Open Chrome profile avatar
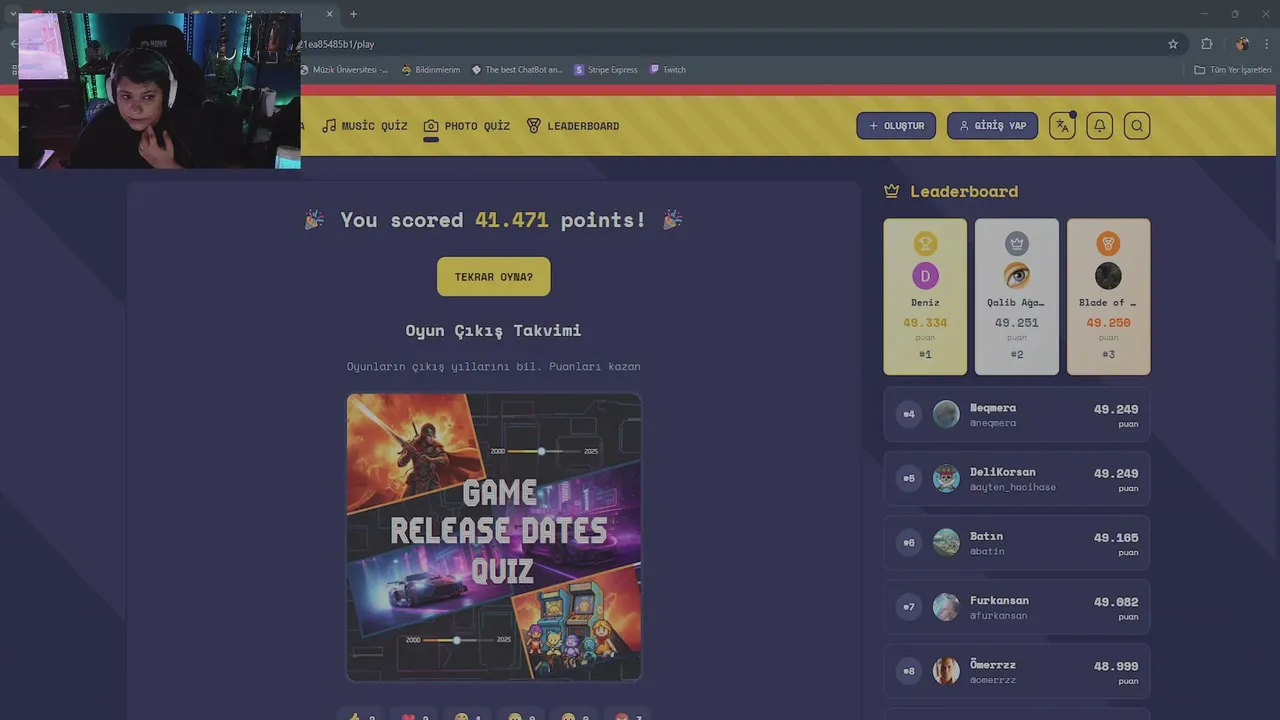The width and height of the screenshot is (1280, 720). click(1242, 44)
